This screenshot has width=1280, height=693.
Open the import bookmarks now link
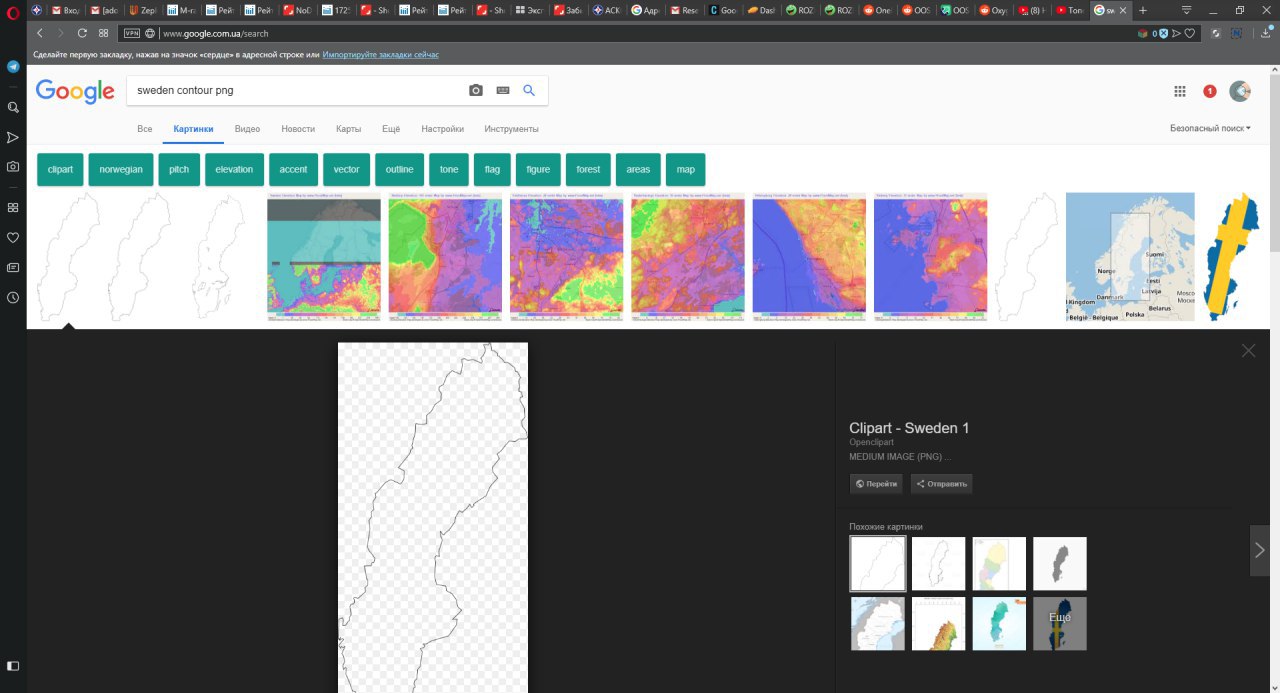pyautogui.click(x=380, y=54)
